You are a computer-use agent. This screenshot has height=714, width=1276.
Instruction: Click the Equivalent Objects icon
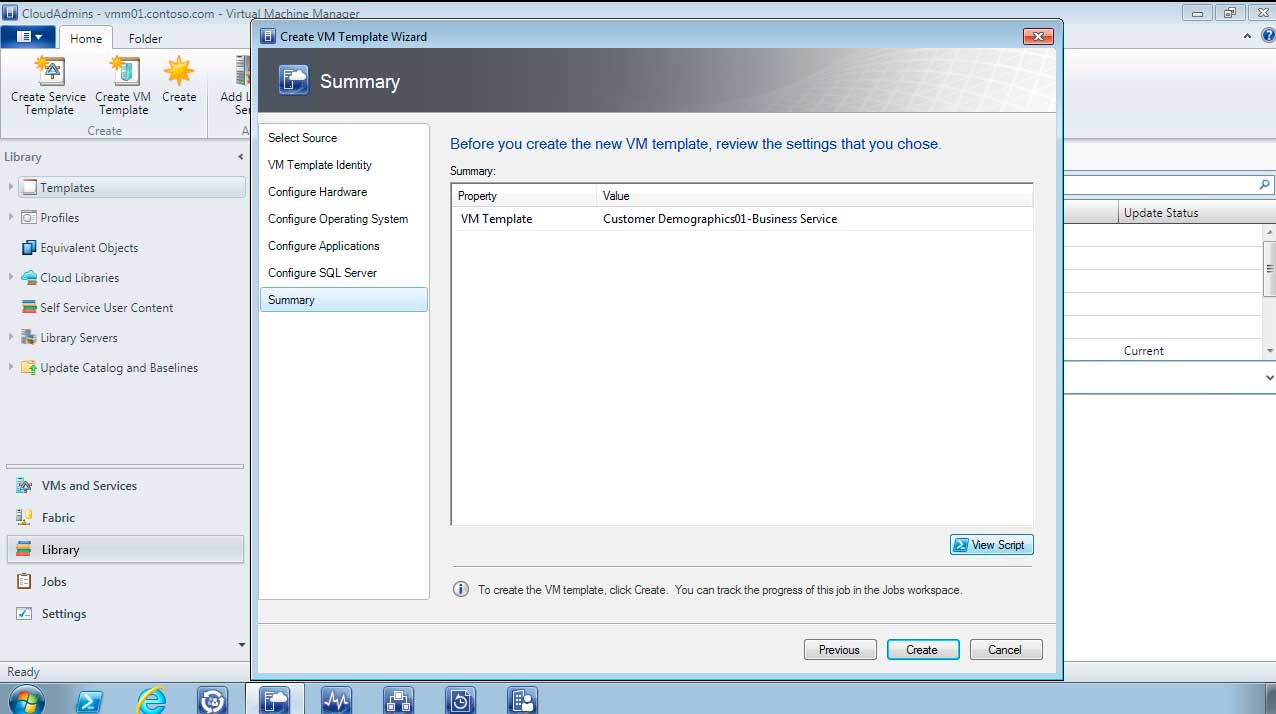coord(29,247)
